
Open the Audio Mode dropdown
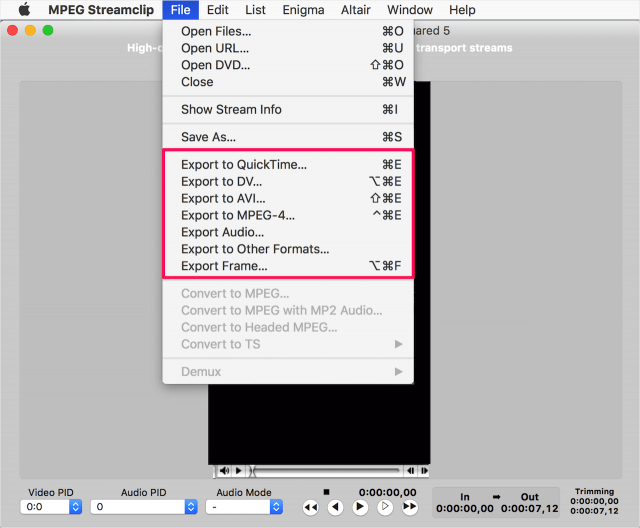[x=244, y=507]
